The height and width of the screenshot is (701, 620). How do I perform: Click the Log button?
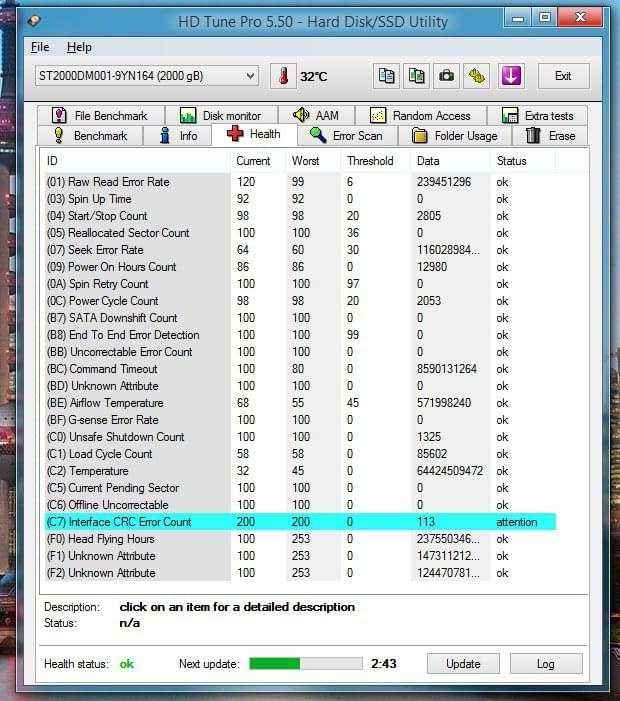[546, 664]
